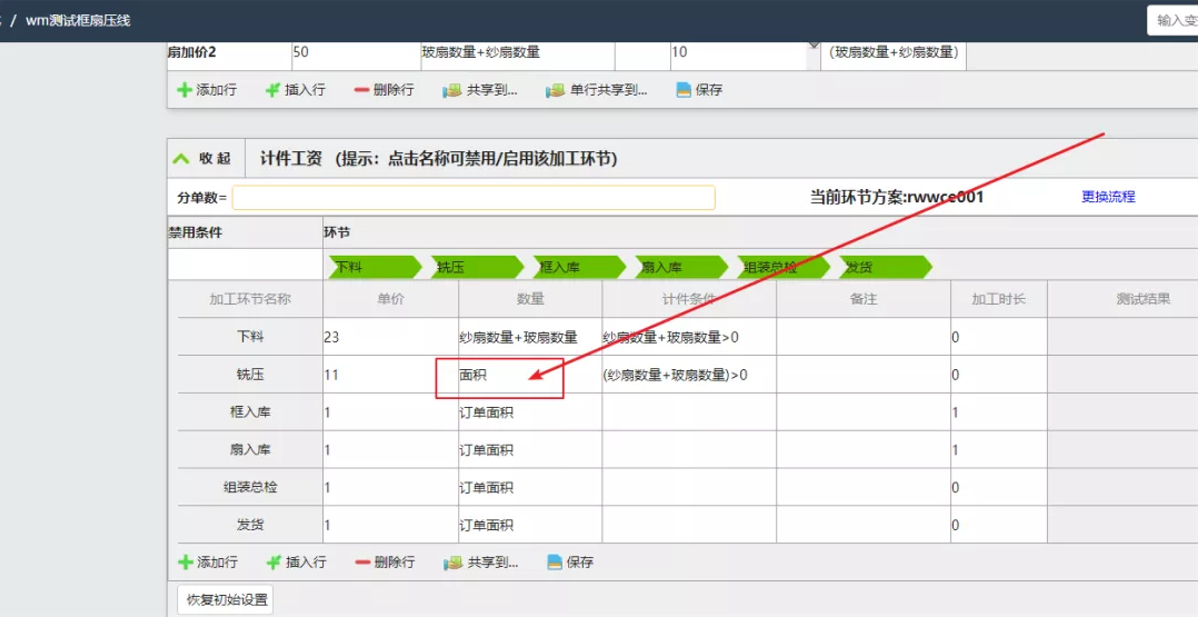Click the 更换流程 link
Viewport: 1198px width, 619px height.
1108,197
